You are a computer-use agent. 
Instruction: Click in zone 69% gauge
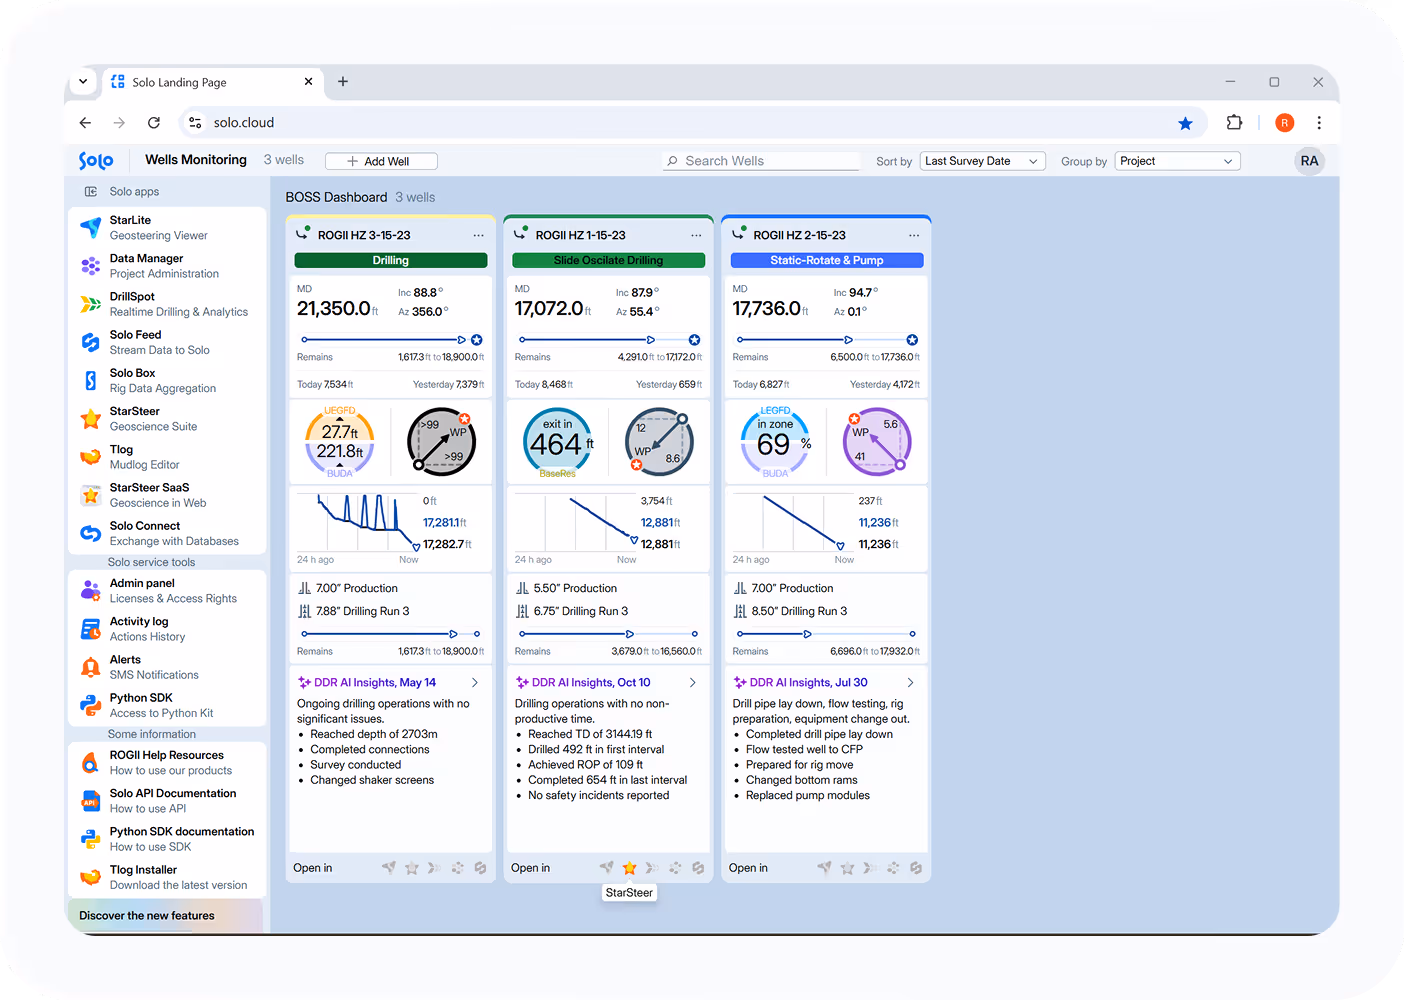click(776, 442)
